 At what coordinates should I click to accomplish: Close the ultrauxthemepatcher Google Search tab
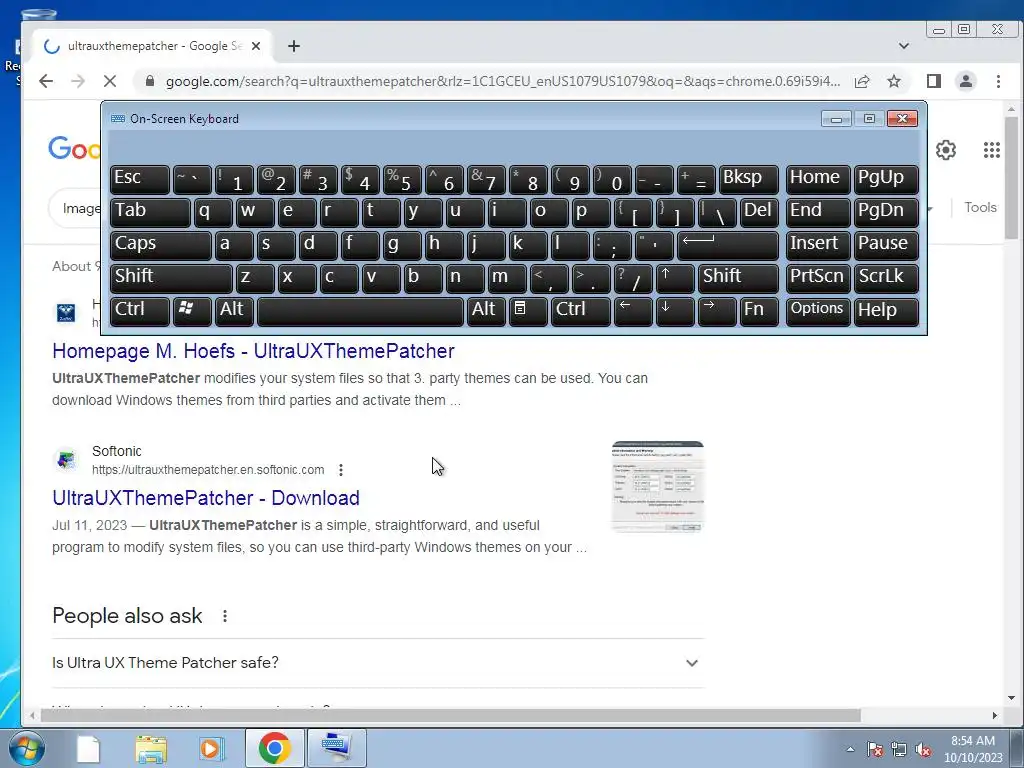(256, 46)
